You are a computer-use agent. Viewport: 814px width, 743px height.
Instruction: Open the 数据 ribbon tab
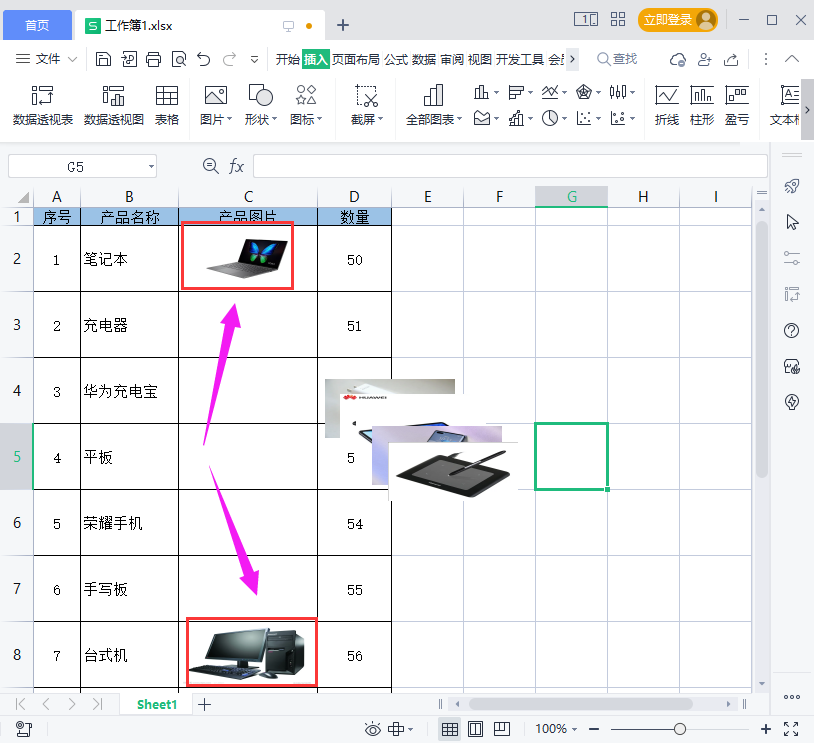424,59
